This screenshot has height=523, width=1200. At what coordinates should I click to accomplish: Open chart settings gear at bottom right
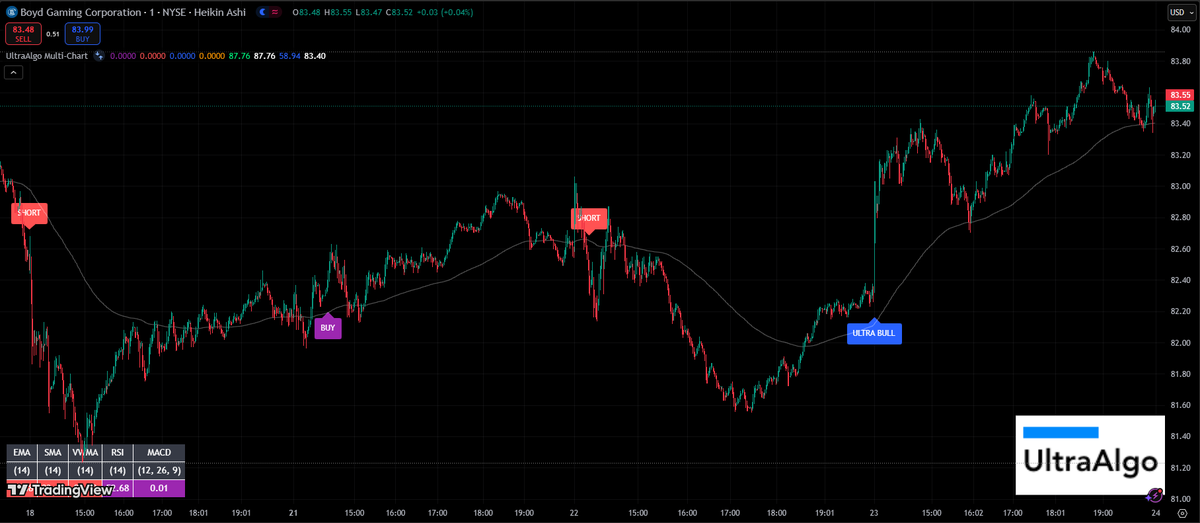1181,512
